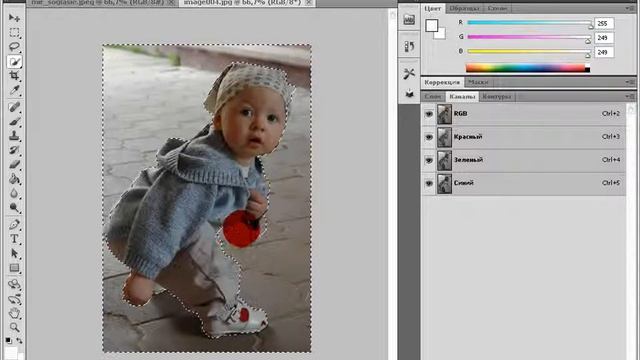The height and width of the screenshot is (360, 640).
Task: Click the foreground color swatch in Color panel
Action: click(x=431, y=25)
